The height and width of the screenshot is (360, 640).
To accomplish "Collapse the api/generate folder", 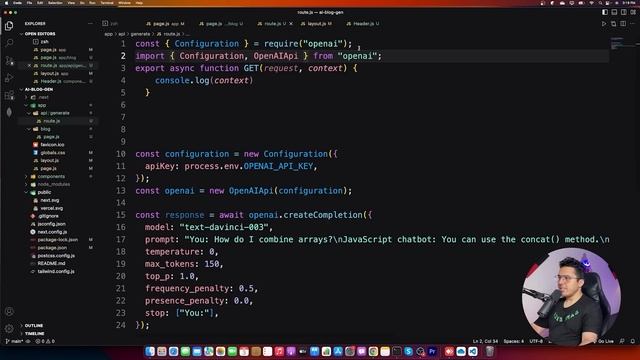I will pyautogui.click(x=50, y=113).
